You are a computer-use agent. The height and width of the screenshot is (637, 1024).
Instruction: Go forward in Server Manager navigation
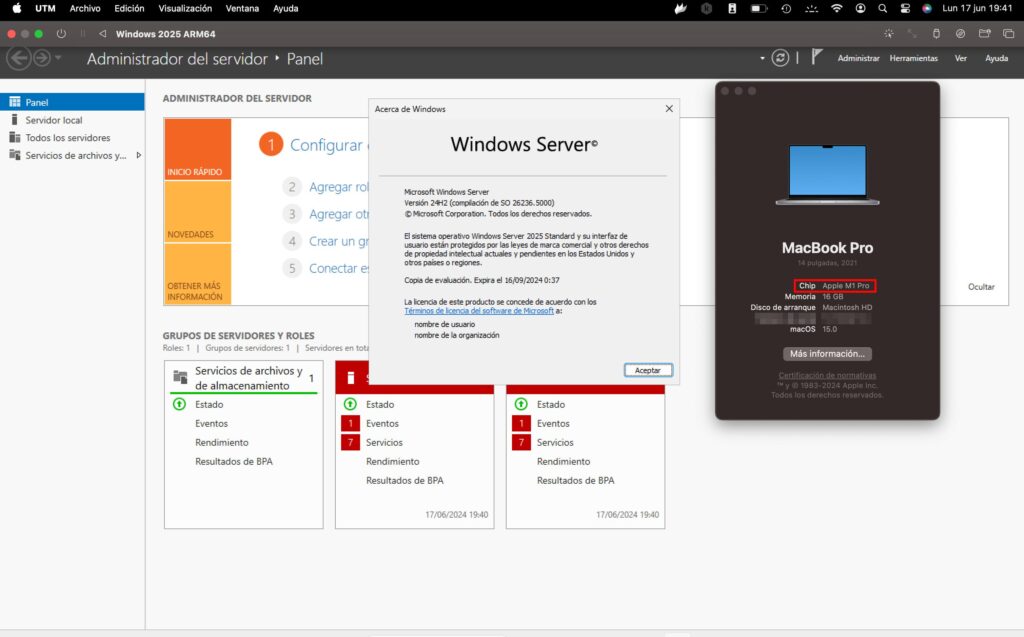[x=42, y=58]
